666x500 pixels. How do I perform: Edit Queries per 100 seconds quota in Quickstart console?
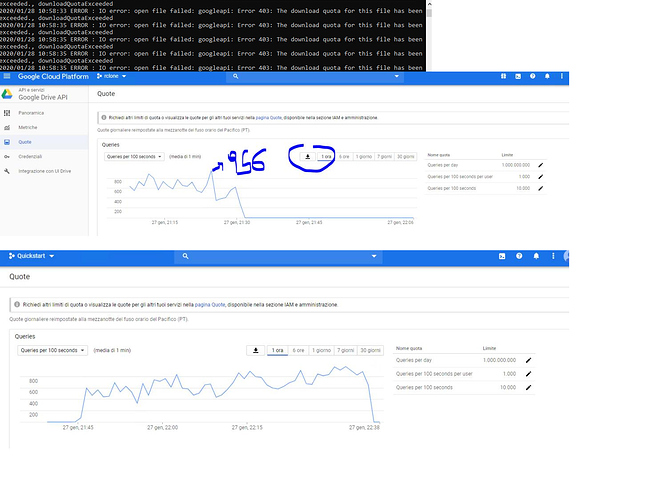coord(528,387)
